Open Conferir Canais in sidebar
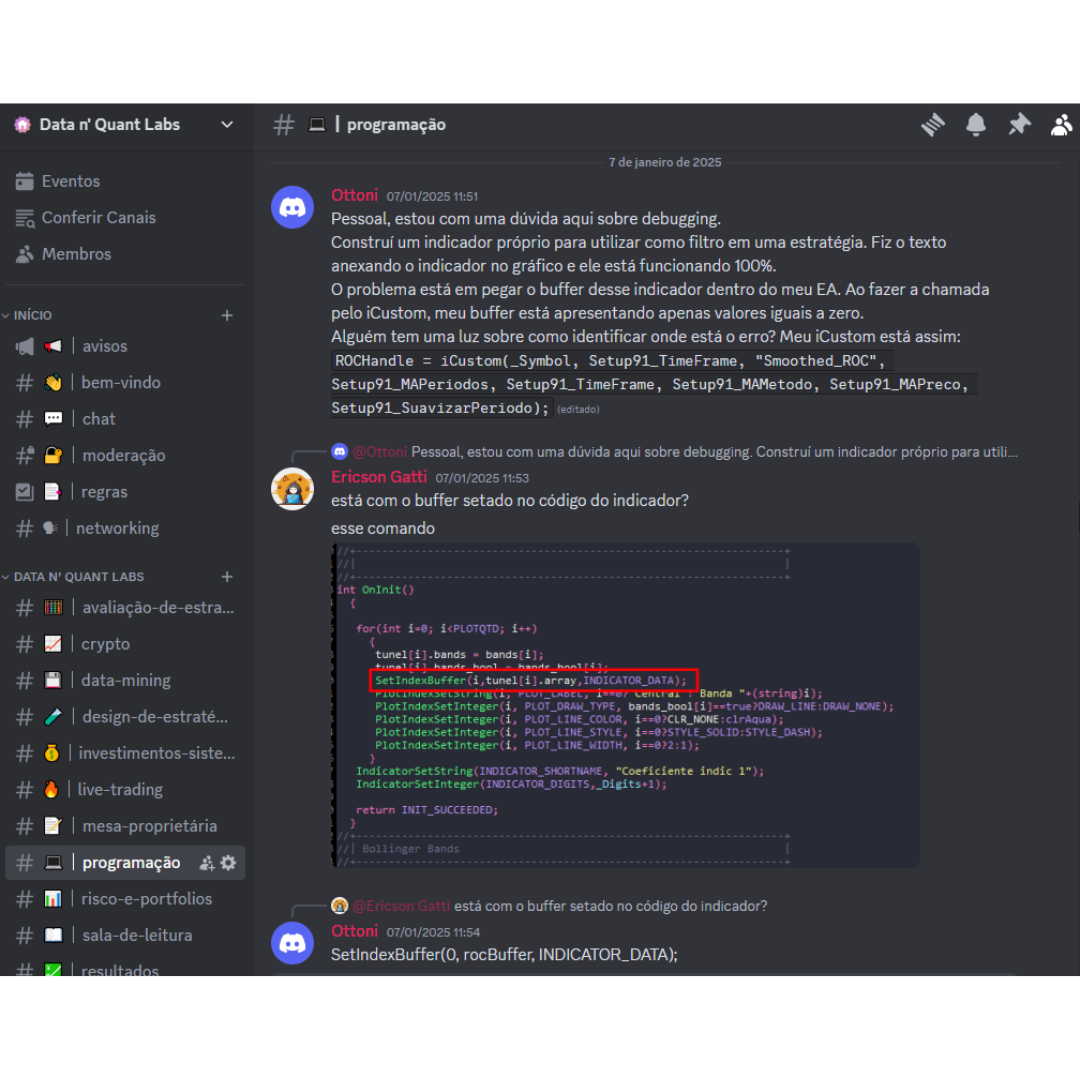 pyautogui.click(x=98, y=217)
